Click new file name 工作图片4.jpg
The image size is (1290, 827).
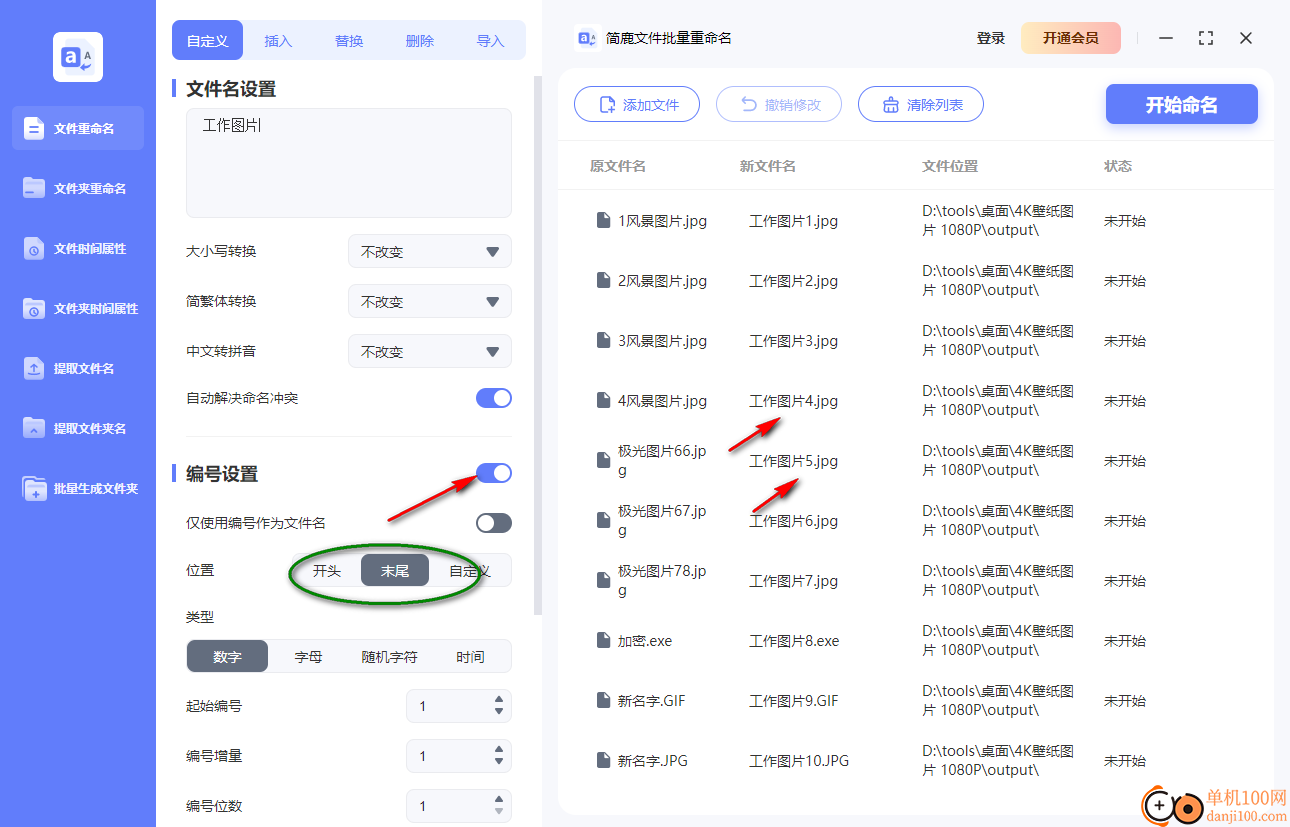coord(794,400)
